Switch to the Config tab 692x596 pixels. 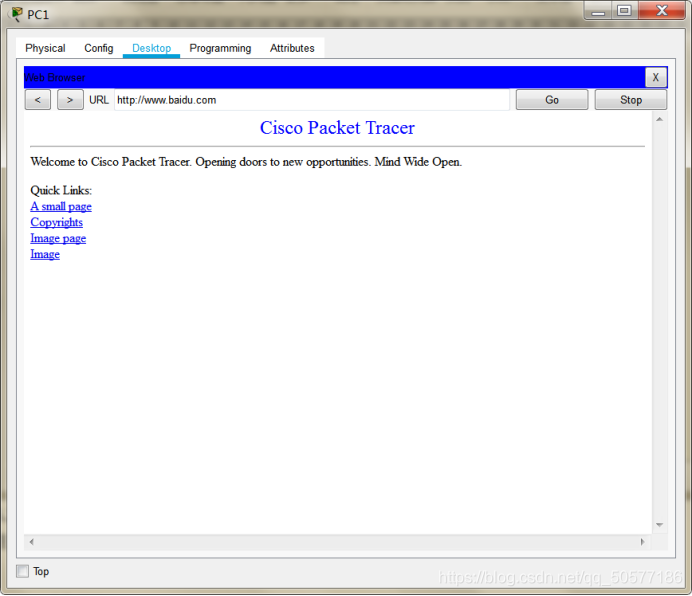click(99, 48)
